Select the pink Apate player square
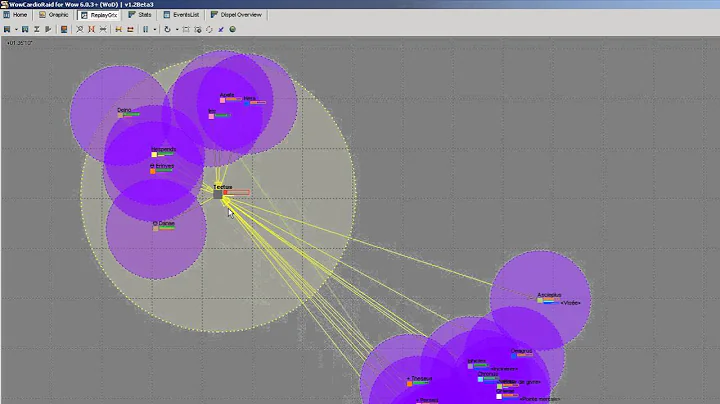Screen dimensions: 720x404 click(x=223, y=100)
